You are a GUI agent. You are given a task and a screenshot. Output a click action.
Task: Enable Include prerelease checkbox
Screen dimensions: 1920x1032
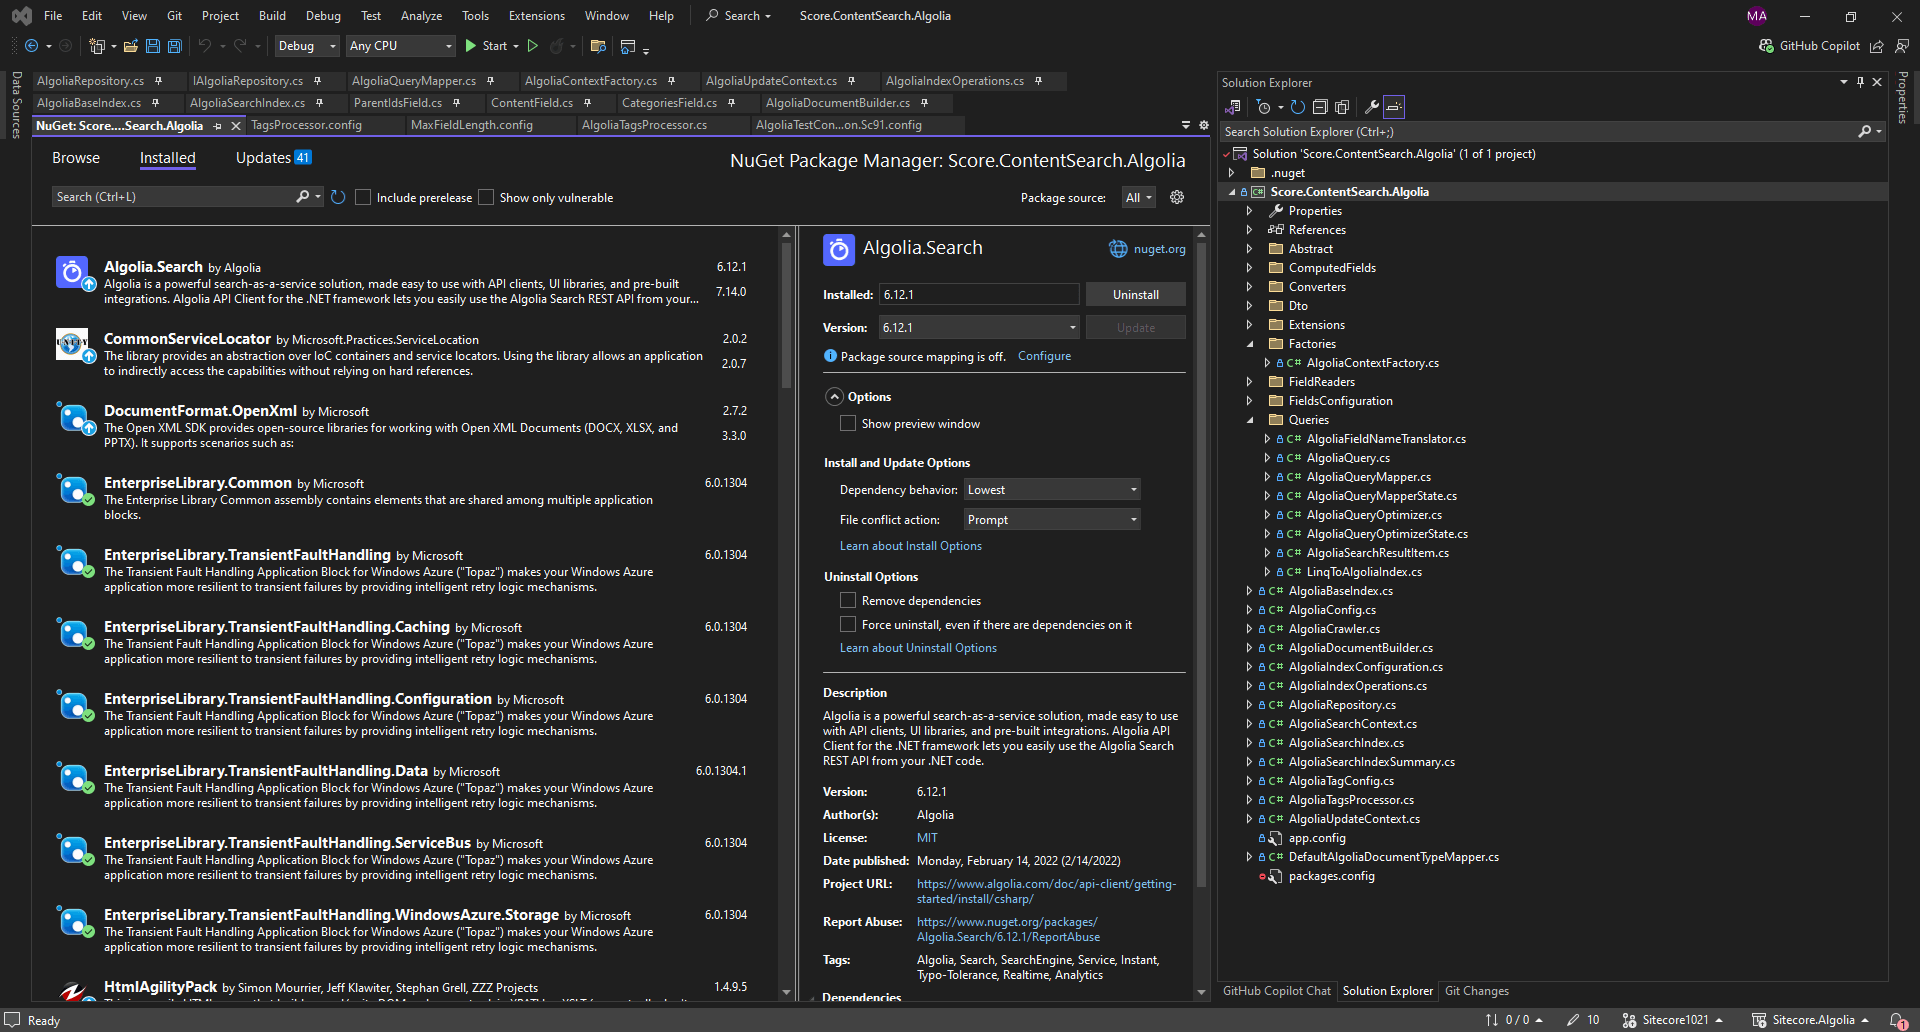coord(363,198)
